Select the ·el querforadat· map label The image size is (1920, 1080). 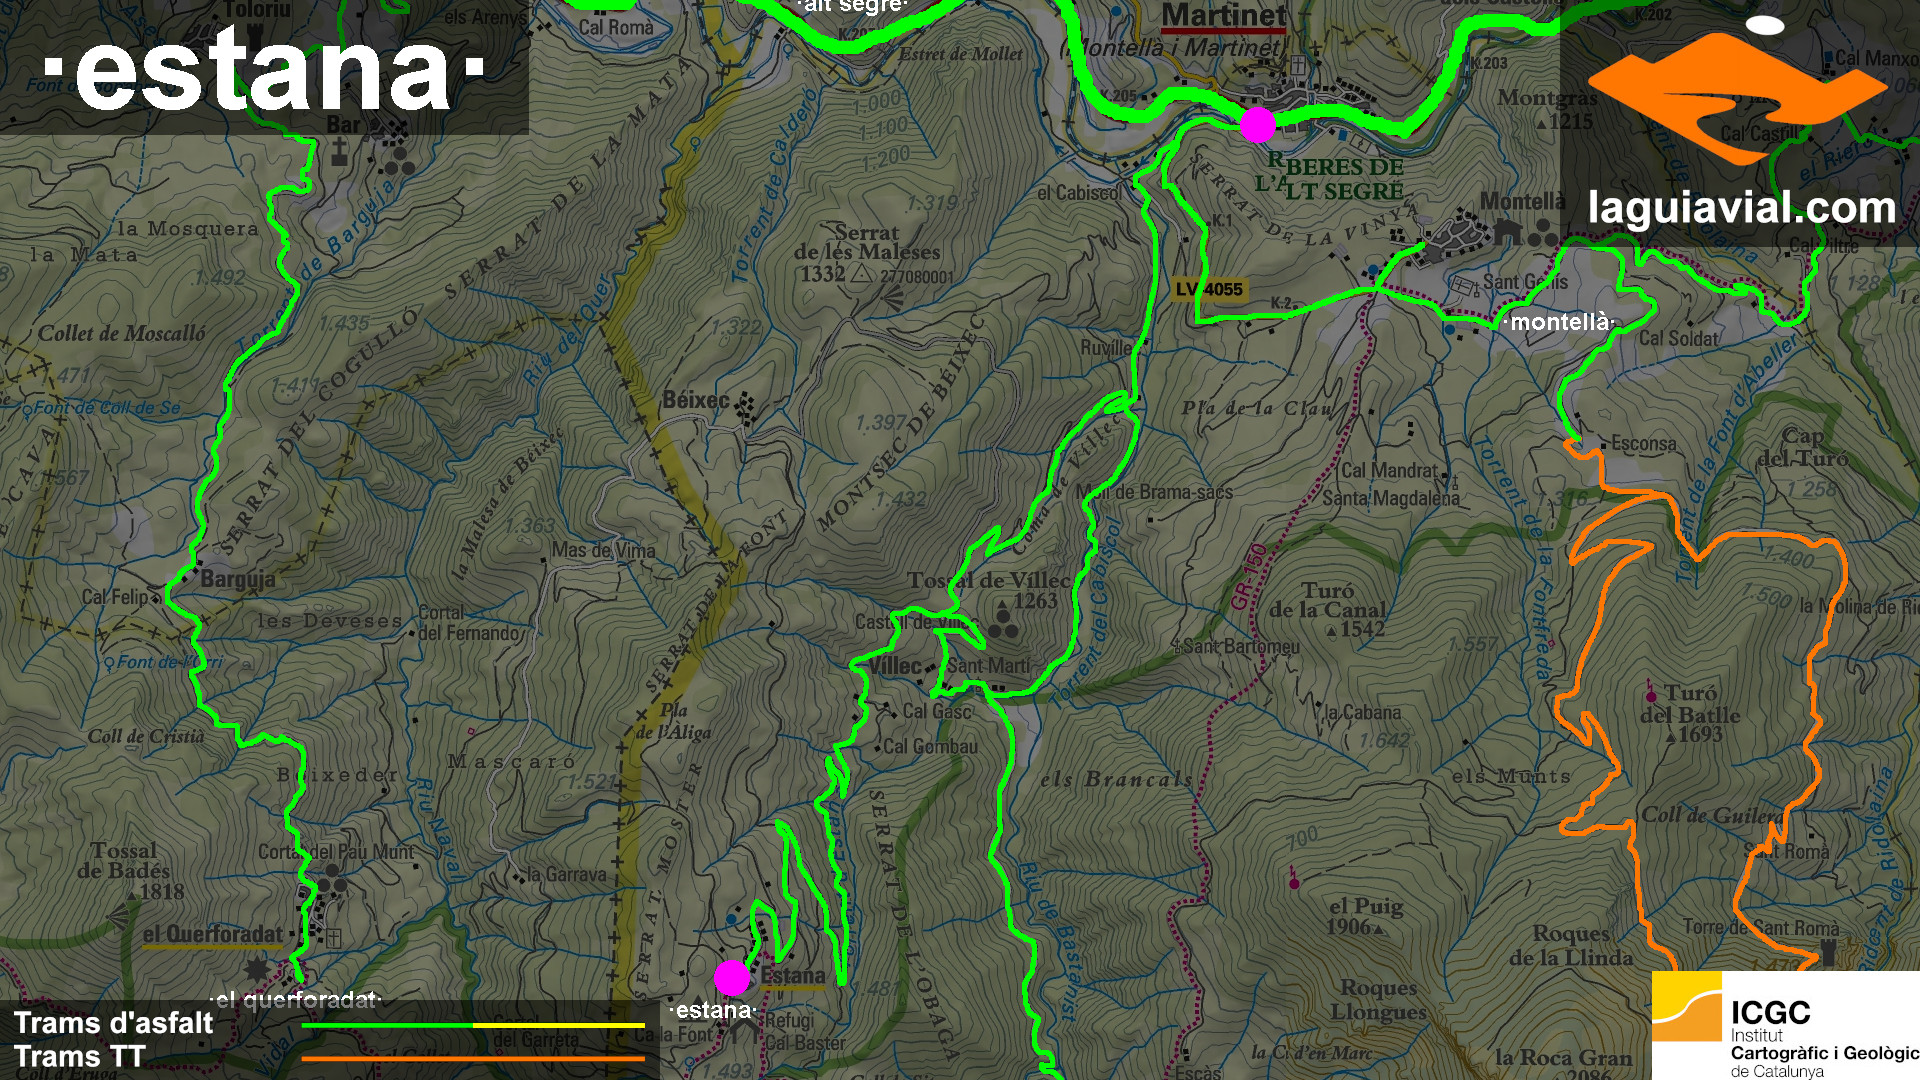tap(295, 999)
